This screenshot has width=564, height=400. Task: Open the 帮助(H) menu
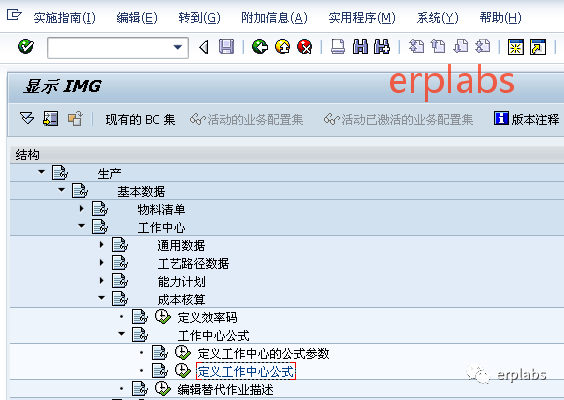(500, 17)
